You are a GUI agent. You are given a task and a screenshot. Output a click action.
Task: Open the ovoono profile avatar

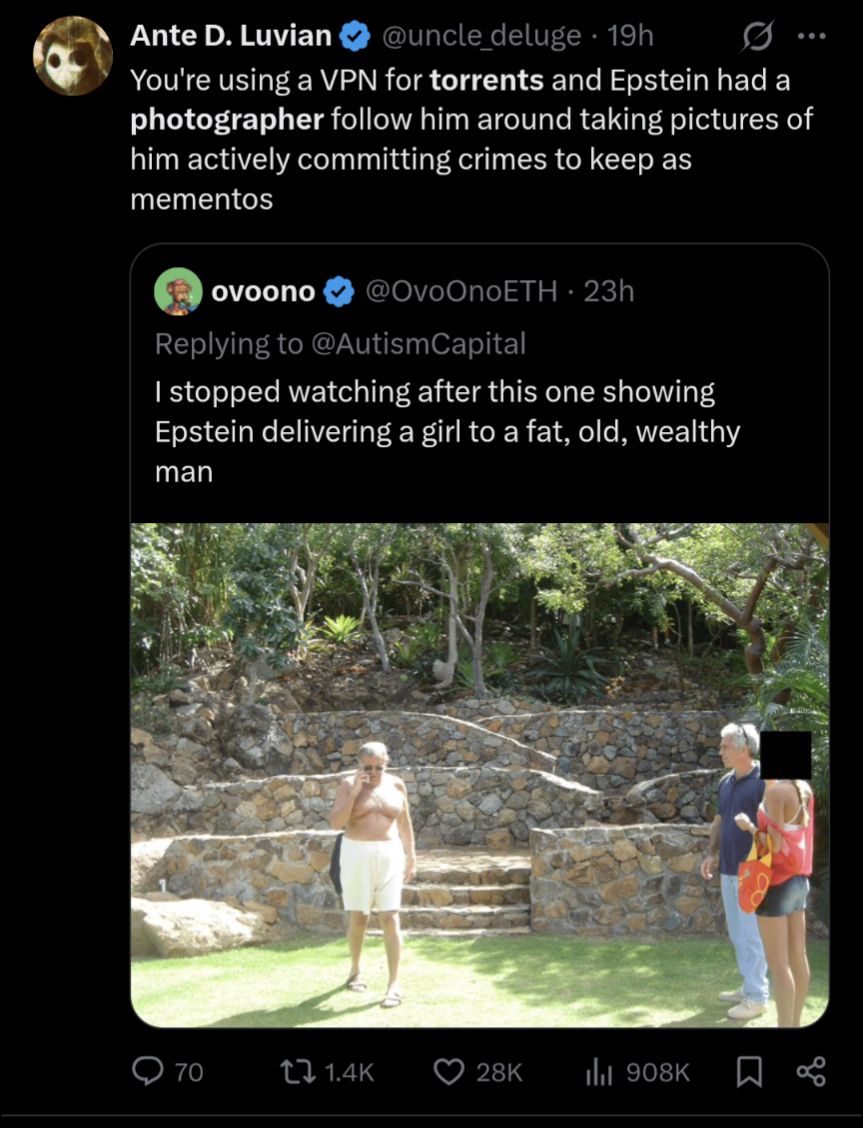pyautogui.click(x=178, y=291)
